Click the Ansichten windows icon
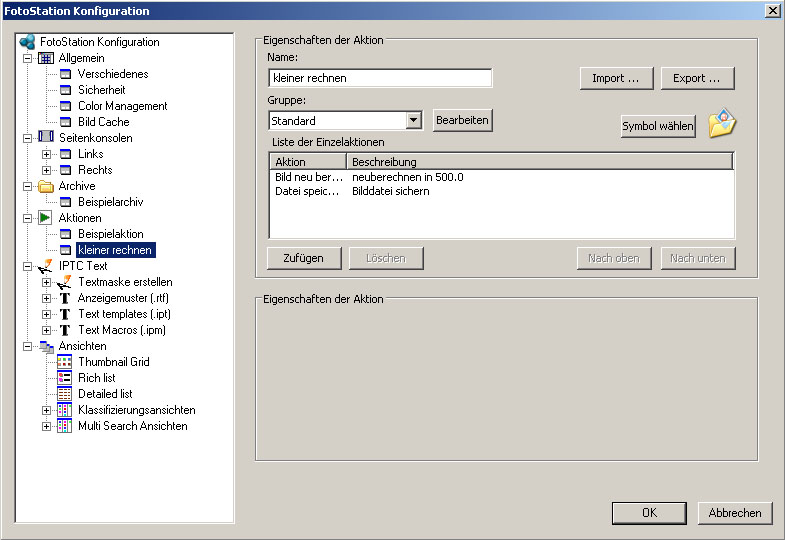The width and height of the screenshot is (785, 540). pyautogui.click(x=46, y=346)
